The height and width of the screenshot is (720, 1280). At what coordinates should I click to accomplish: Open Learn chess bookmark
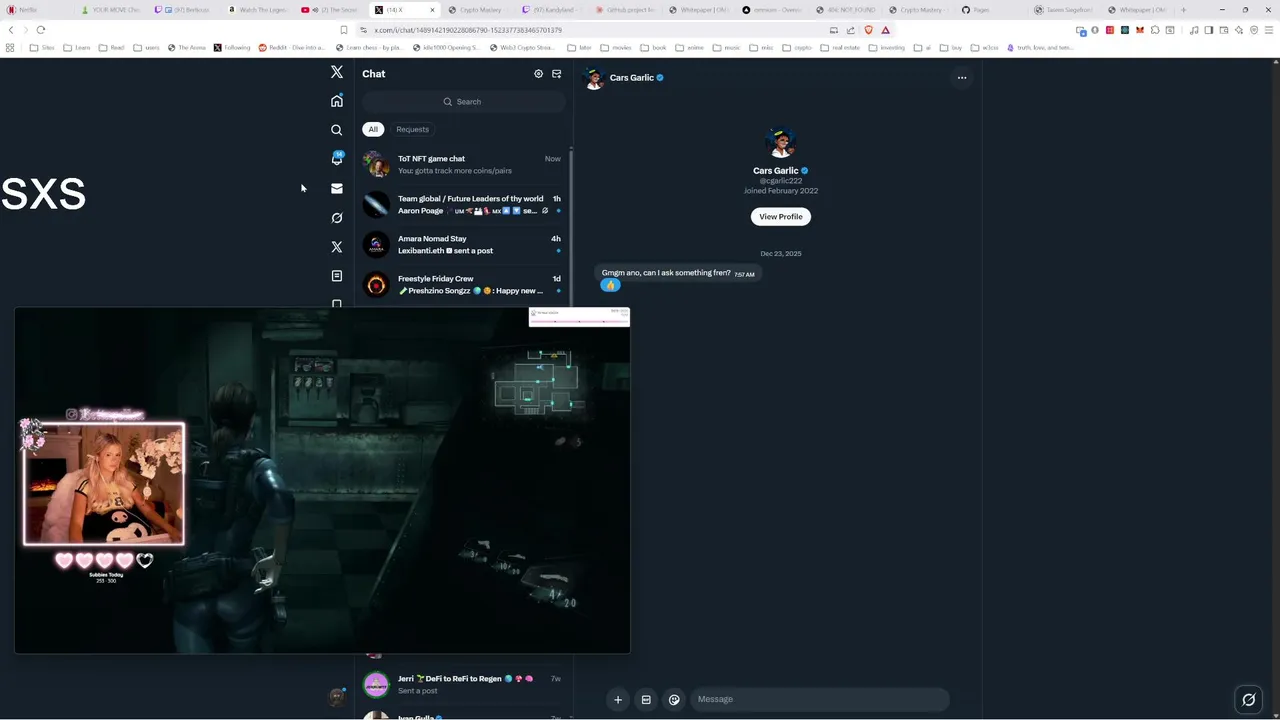coord(368,47)
